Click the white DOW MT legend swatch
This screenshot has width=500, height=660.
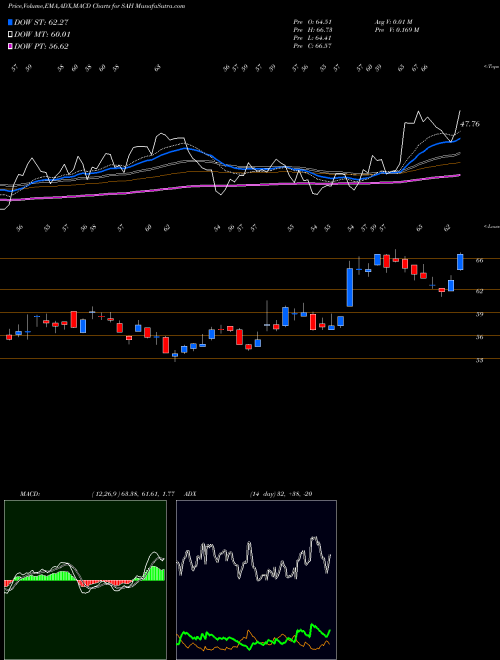pyautogui.click(x=10, y=35)
